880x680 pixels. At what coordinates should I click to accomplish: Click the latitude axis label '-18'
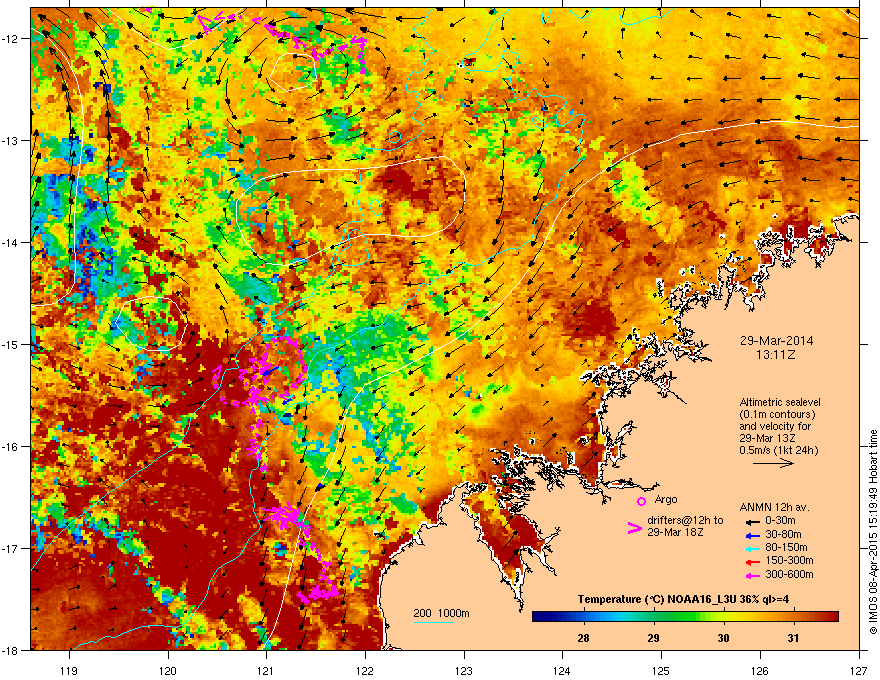11,650
